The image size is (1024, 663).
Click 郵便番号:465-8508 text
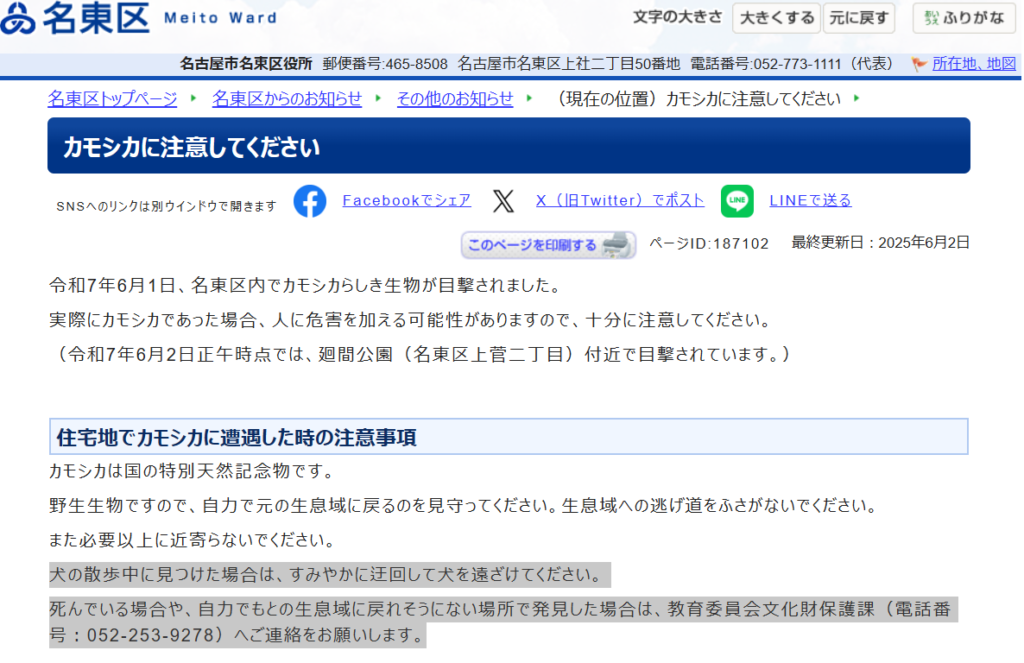tap(385, 64)
